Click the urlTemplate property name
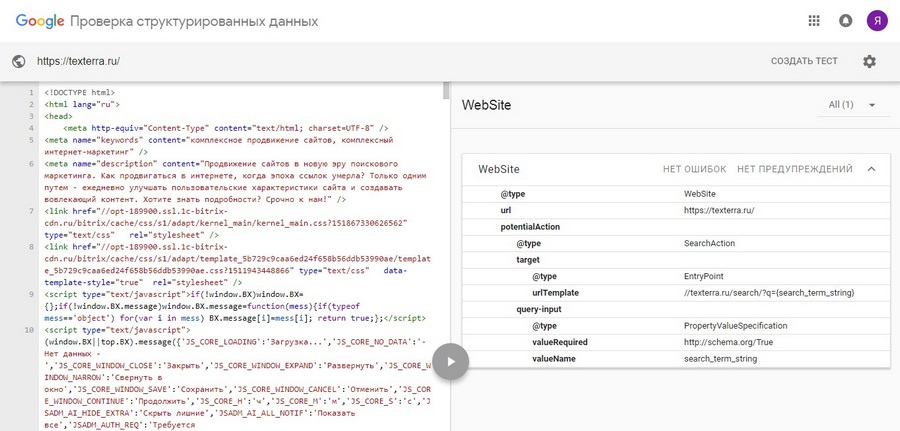Viewport: 900px width, 431px height. pyautogui.click(x=556, y=293)
